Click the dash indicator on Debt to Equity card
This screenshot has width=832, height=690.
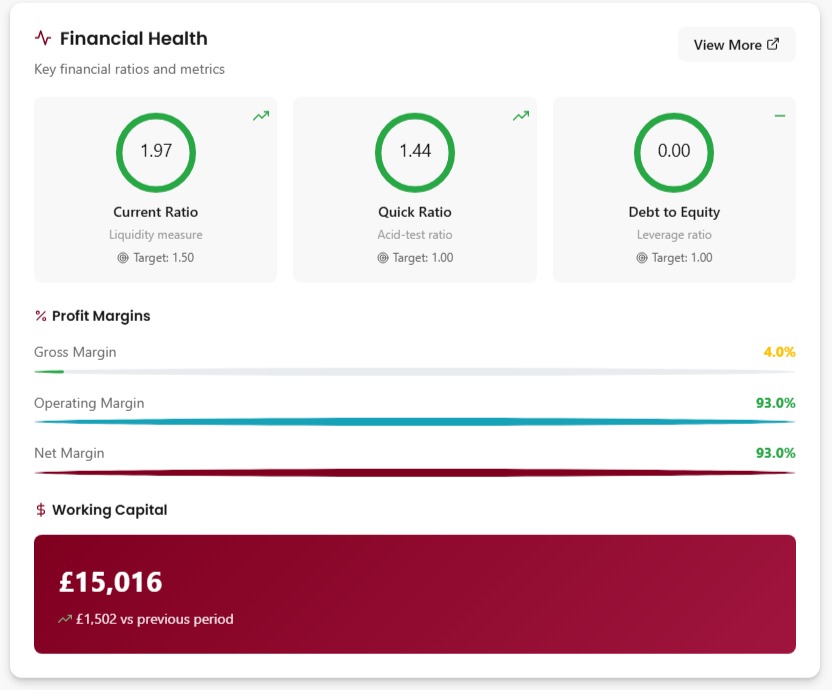tap(780, 115)
